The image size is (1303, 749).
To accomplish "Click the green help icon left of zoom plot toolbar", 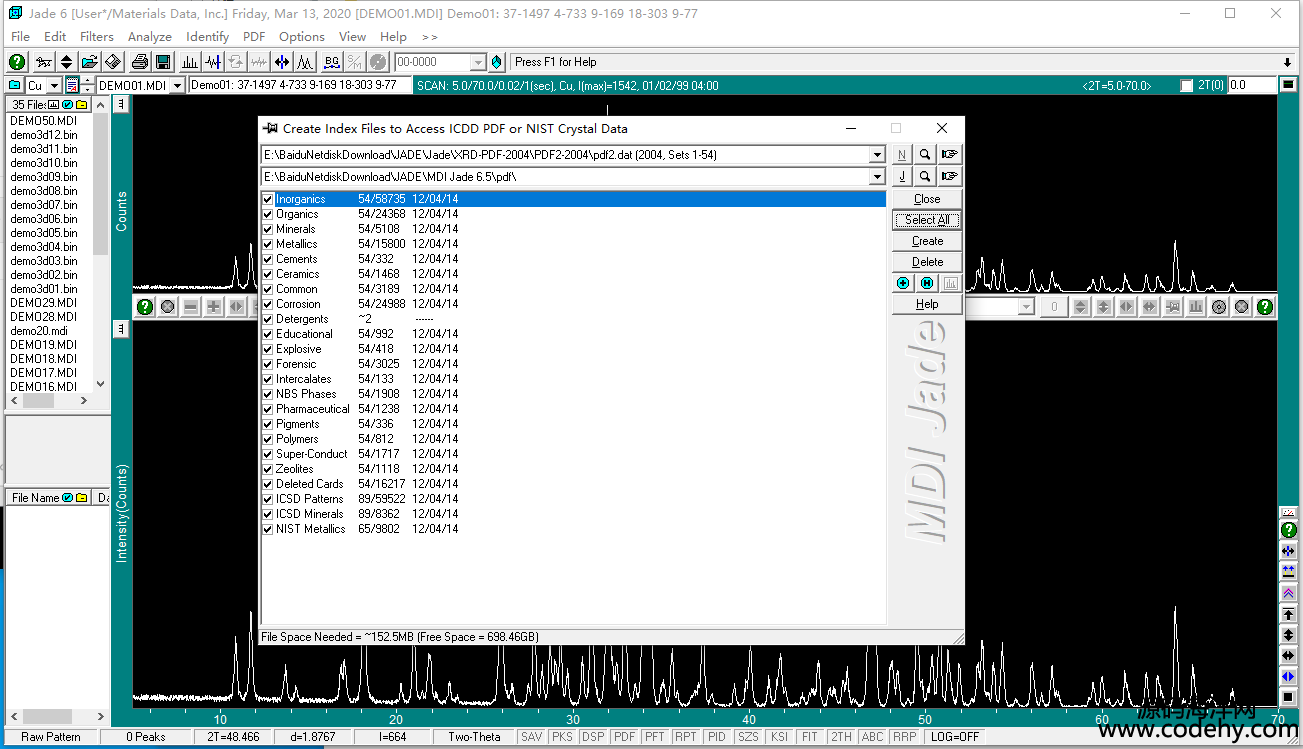I will (x=145, y=307).
